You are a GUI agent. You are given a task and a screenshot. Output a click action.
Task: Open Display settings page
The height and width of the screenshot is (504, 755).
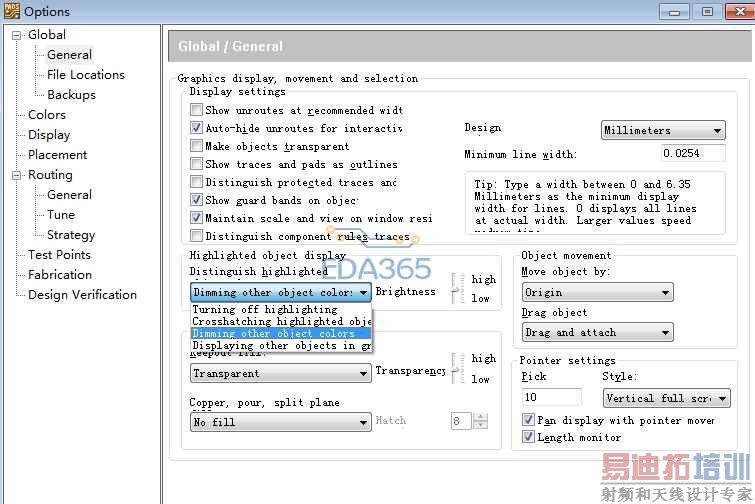point(49,135)
